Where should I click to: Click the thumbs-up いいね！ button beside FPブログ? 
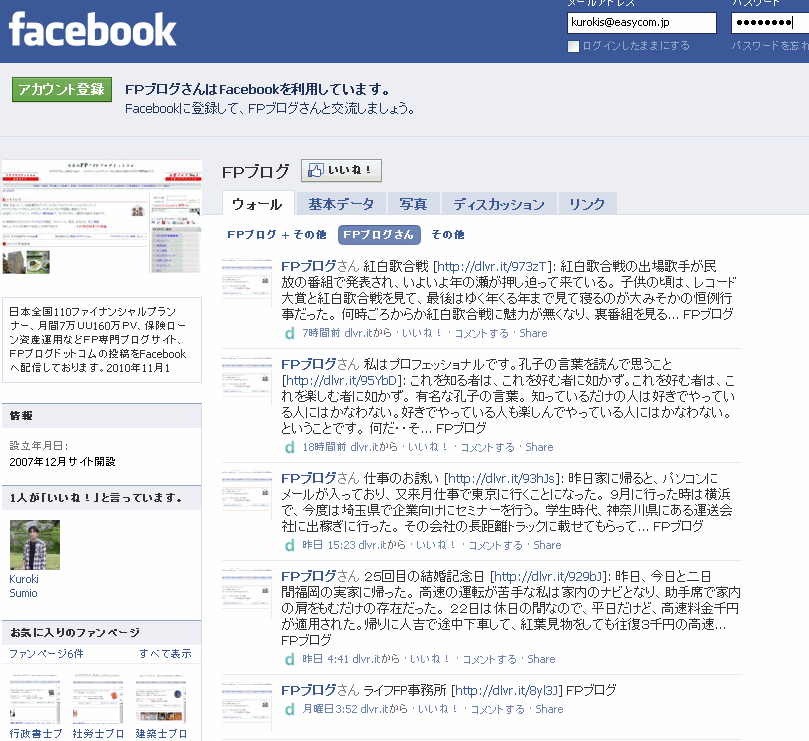341,170
